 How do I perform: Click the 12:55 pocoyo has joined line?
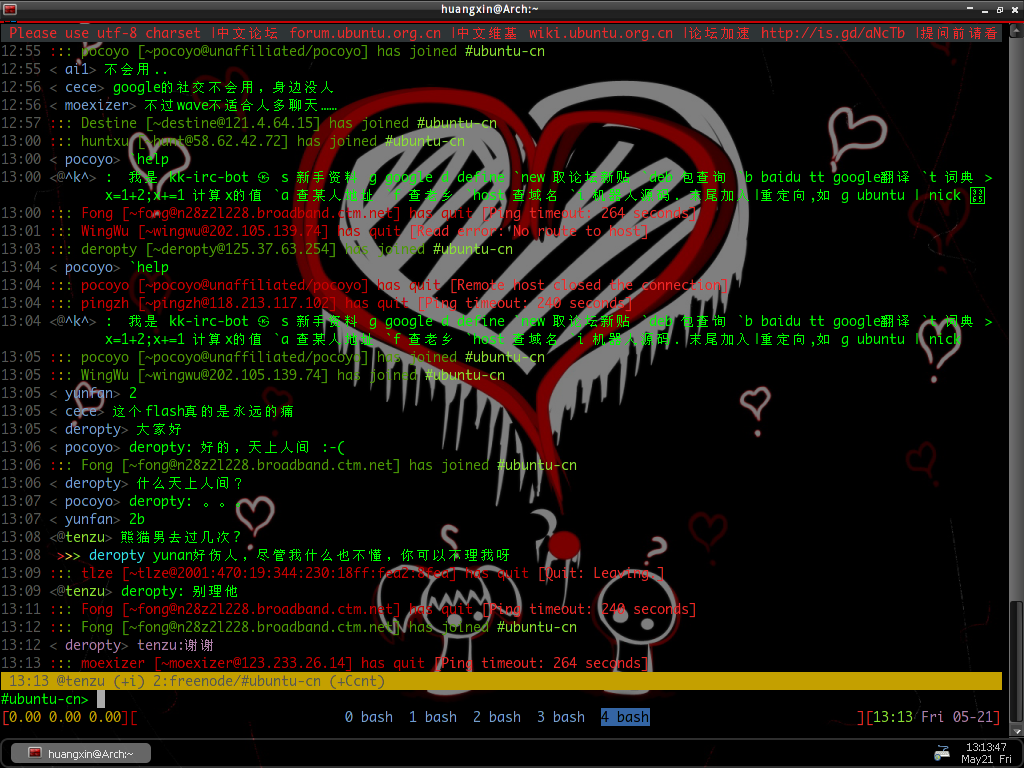(x=273, y=51)
